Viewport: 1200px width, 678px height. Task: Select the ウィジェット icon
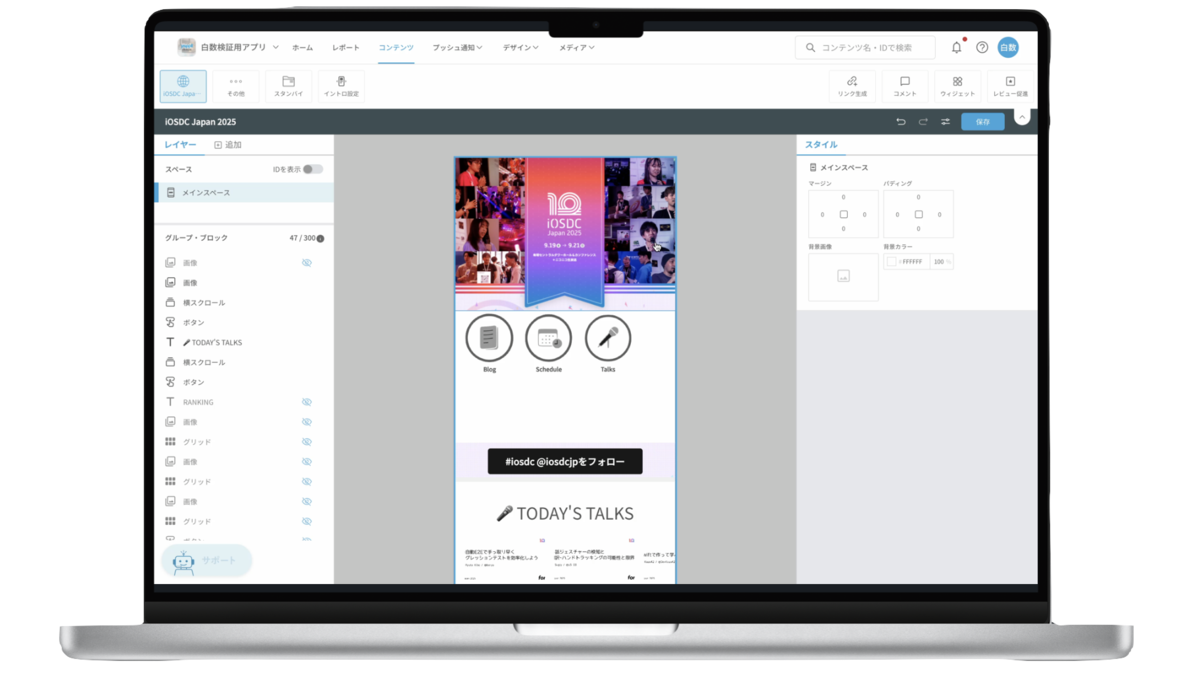(x=957, y=85)
